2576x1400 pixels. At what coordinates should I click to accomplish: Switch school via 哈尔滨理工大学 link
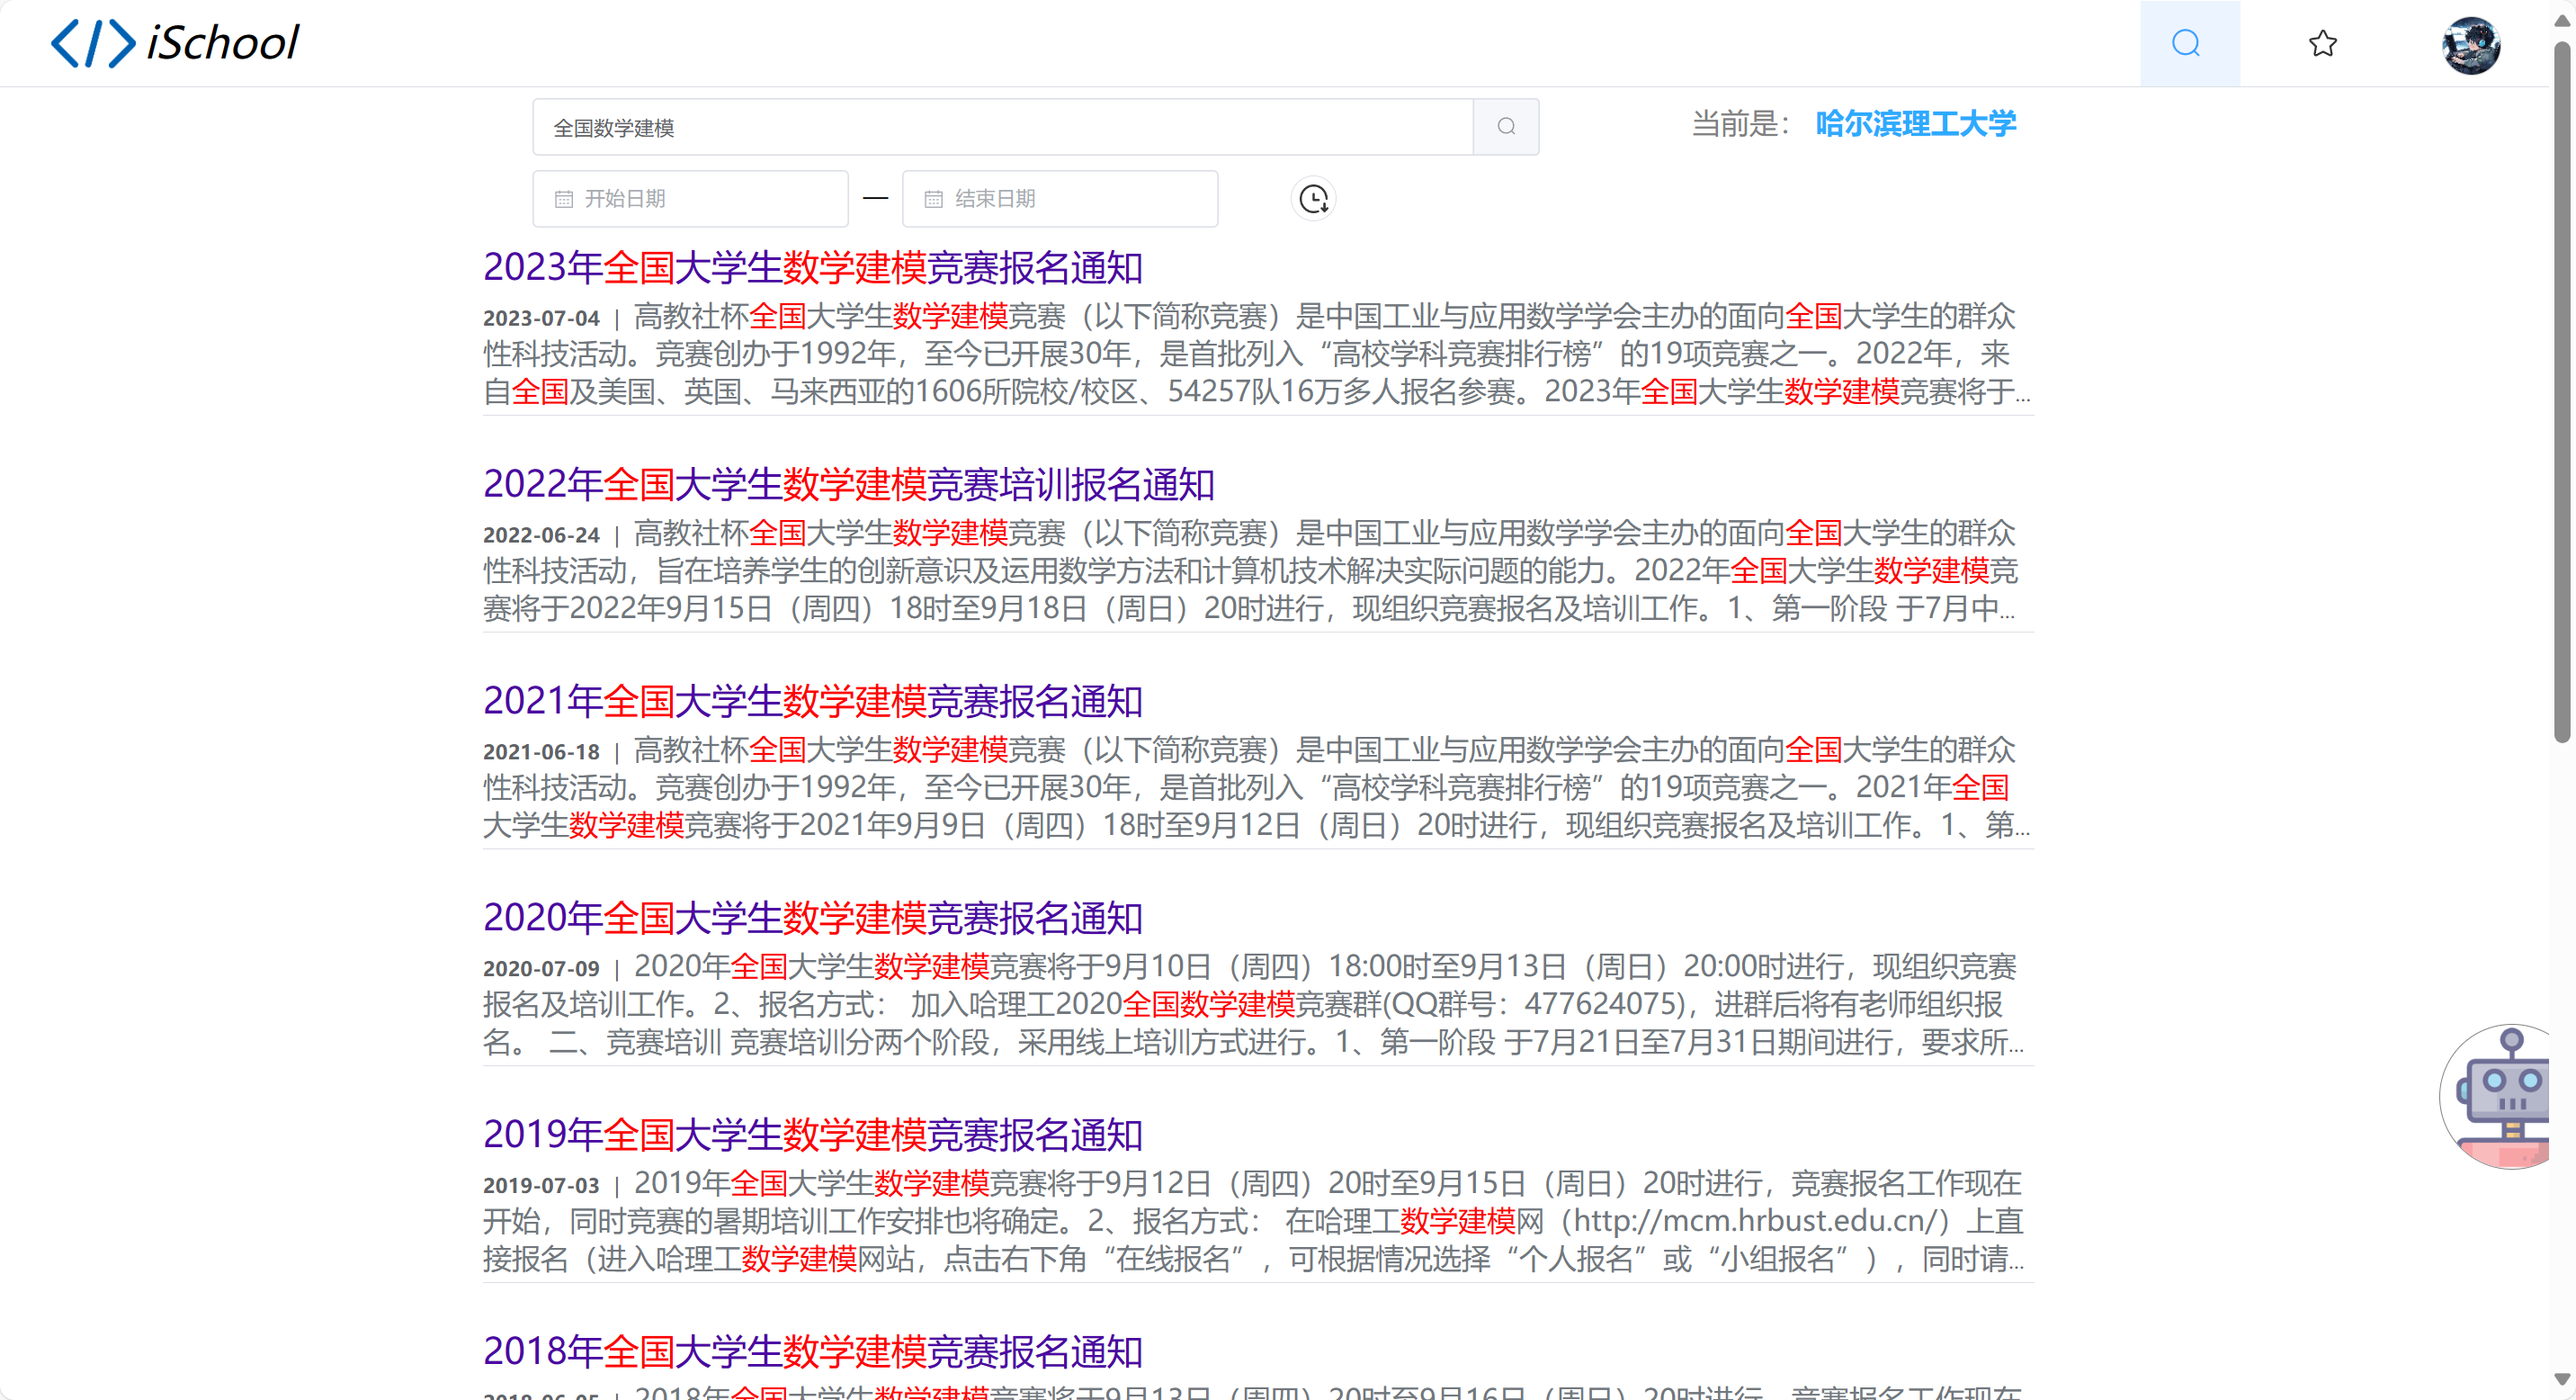(1914, 124)
